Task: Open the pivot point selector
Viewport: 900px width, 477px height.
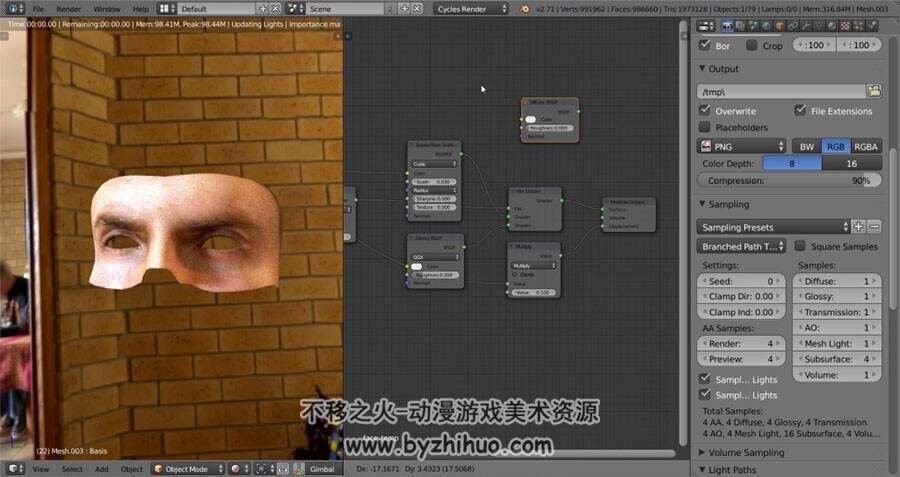Action: (264, 469)
